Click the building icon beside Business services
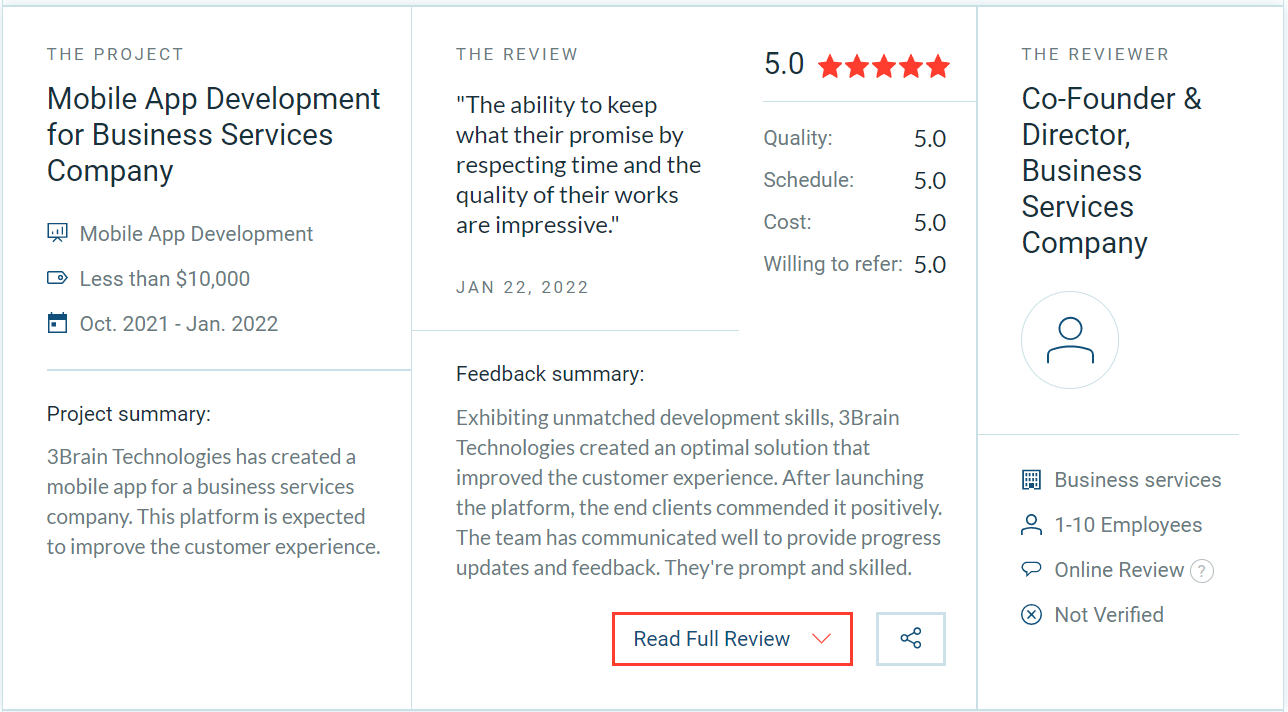Viewport: 1288px width, 712px height. coord(1031,480)
